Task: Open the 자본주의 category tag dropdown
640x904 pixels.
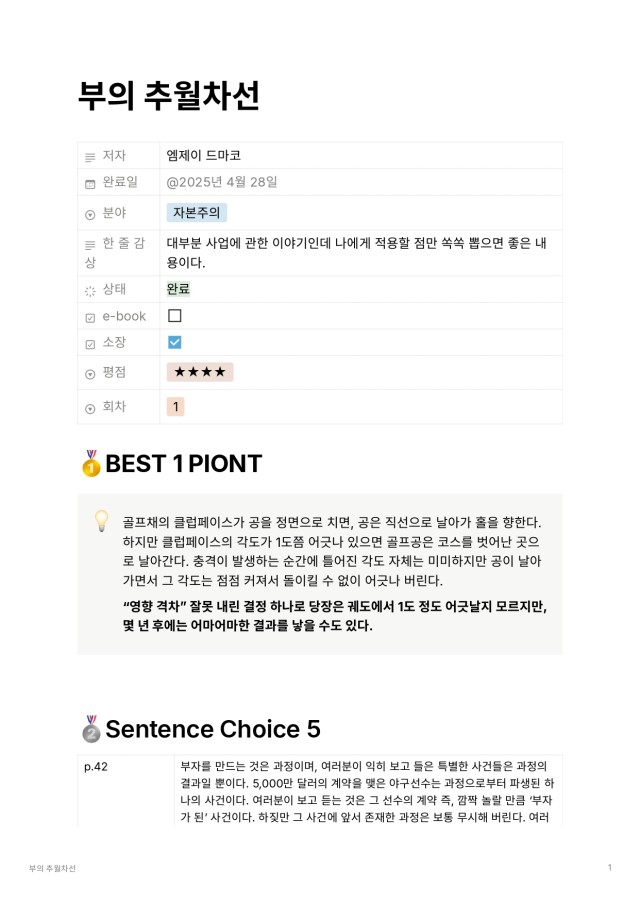Action: tap(197, 213)
